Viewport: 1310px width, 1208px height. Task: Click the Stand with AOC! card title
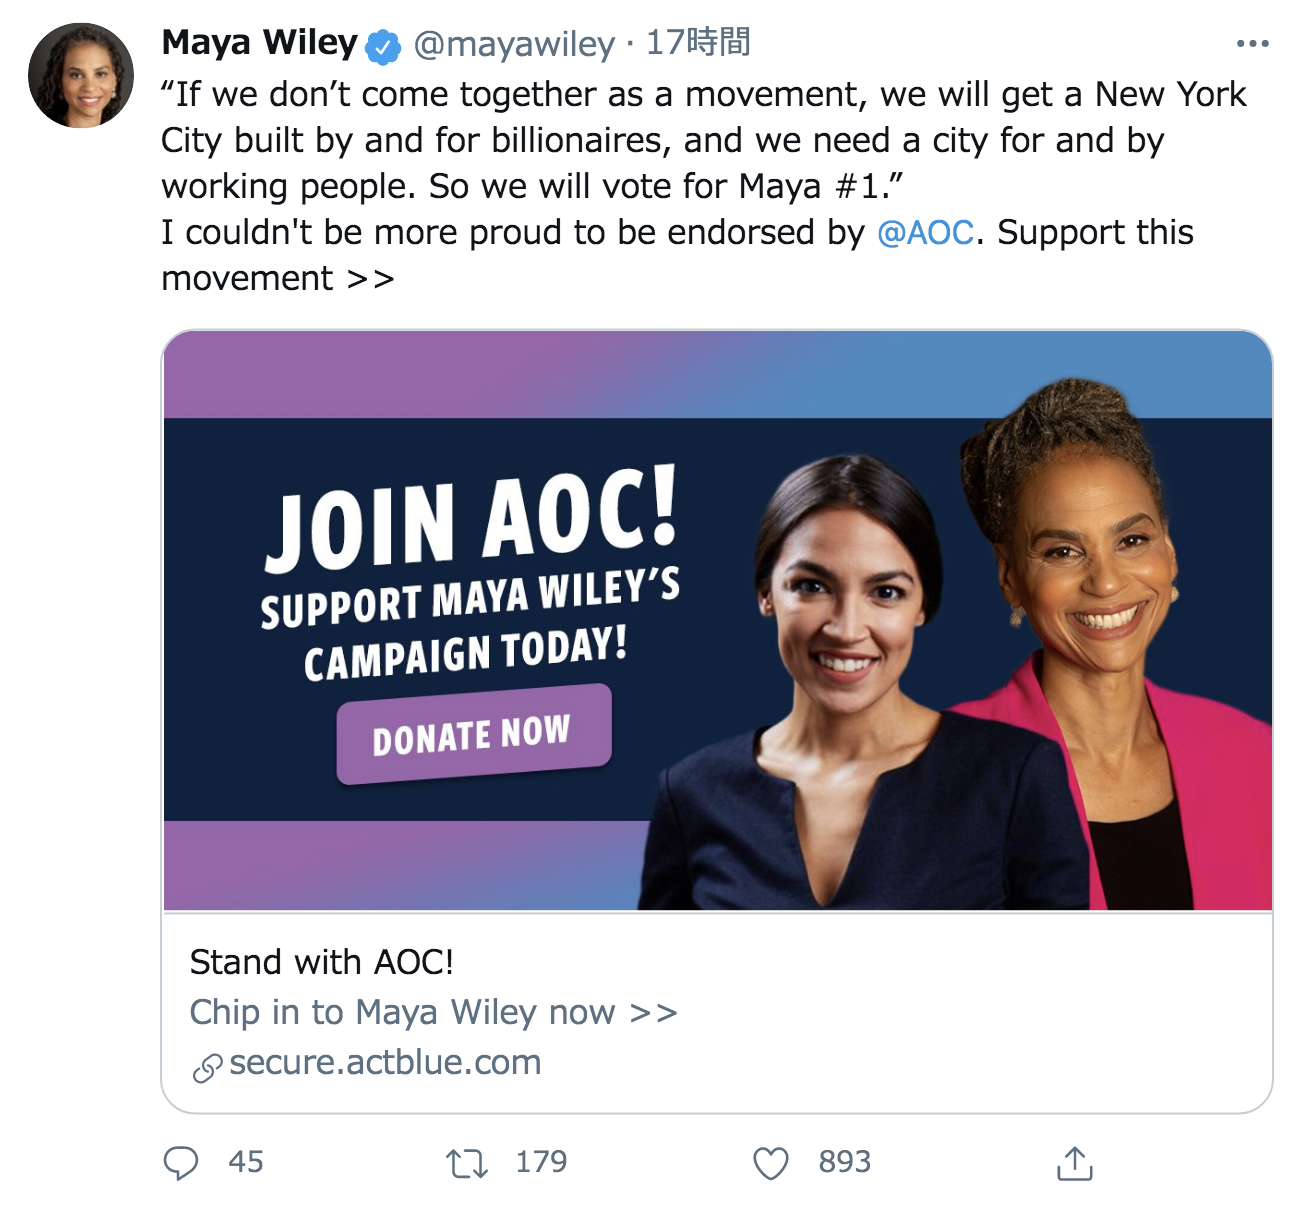click(x=322, y=962)
